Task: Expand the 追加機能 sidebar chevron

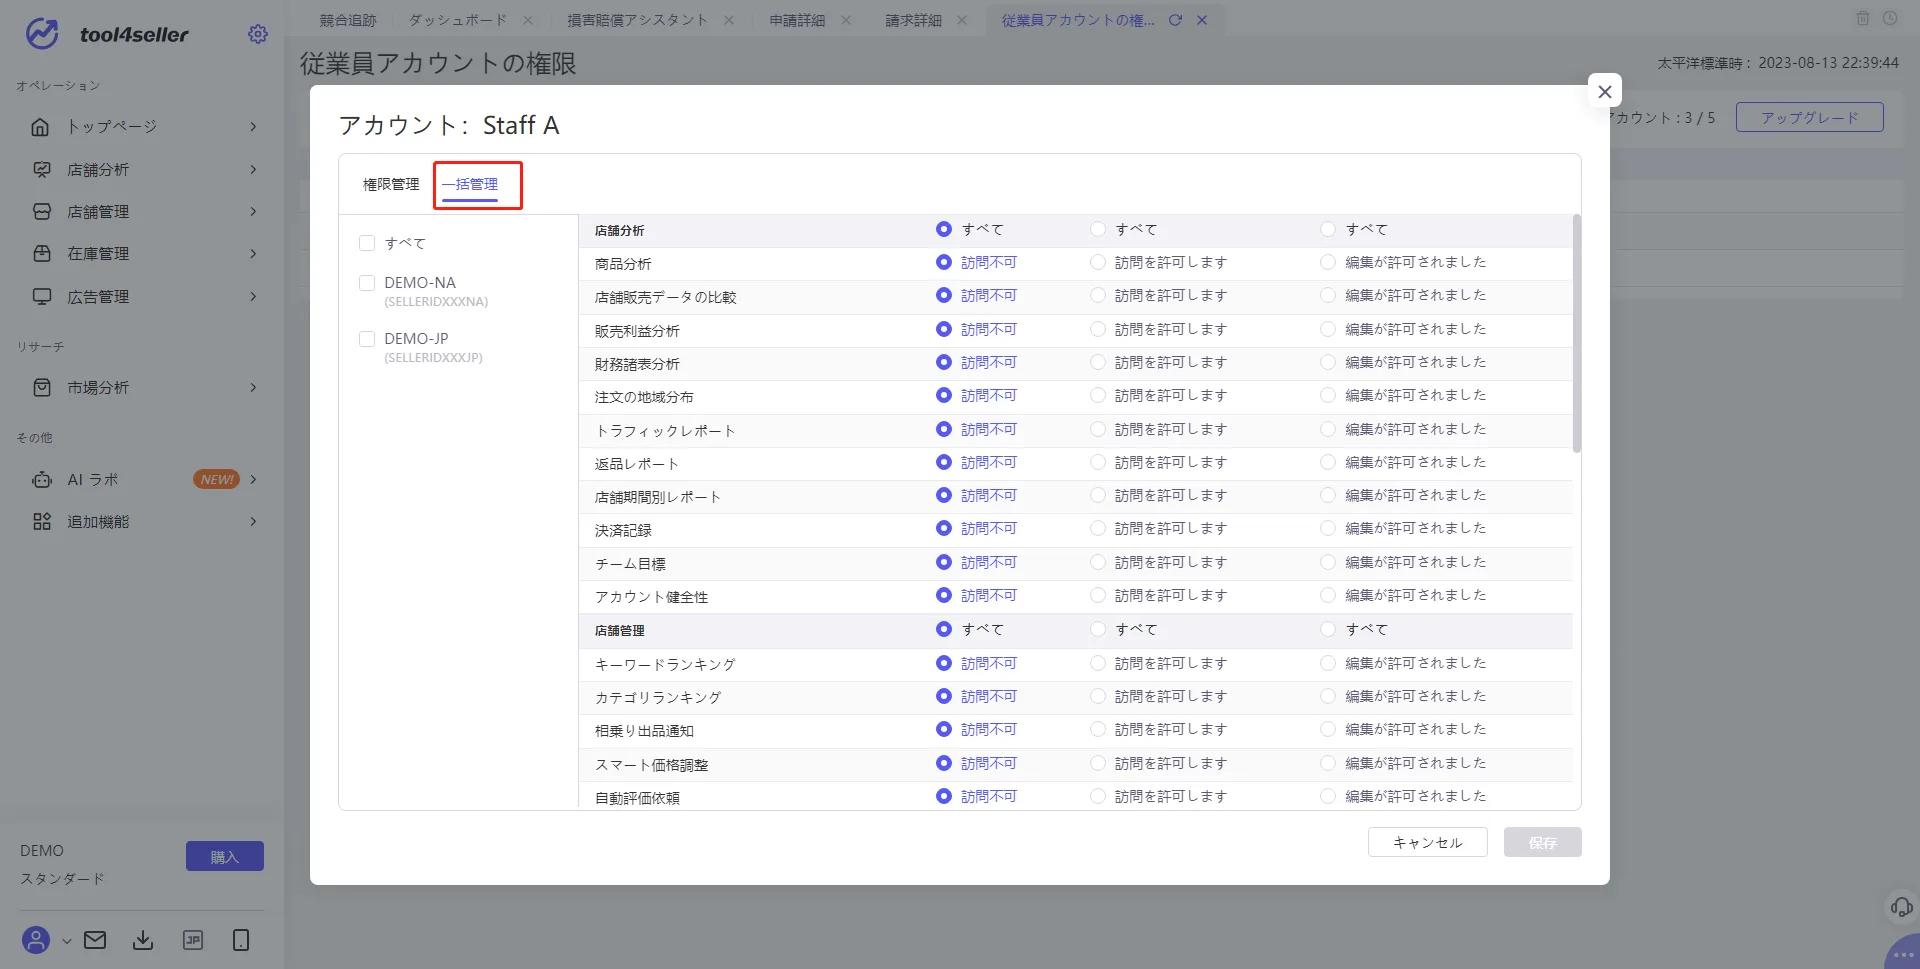Action: pyautogui.click(x=253, y=522)
